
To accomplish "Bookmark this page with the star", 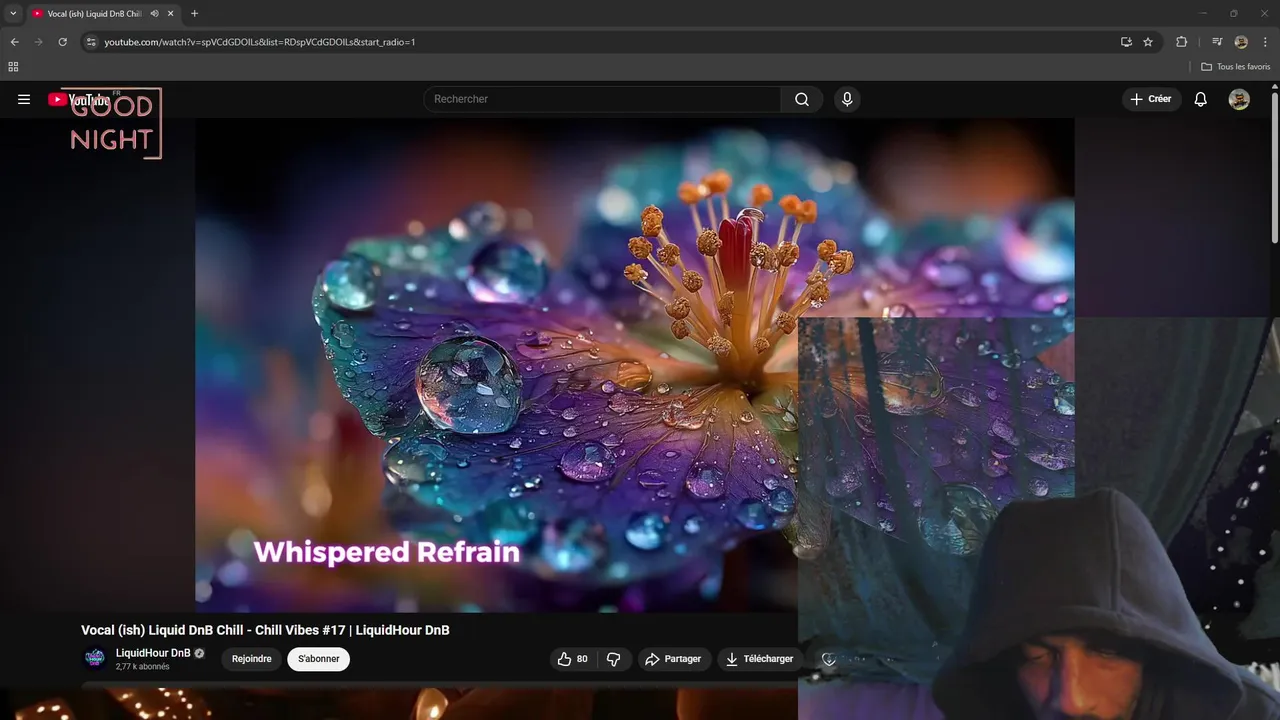I will click(1148, 42).
